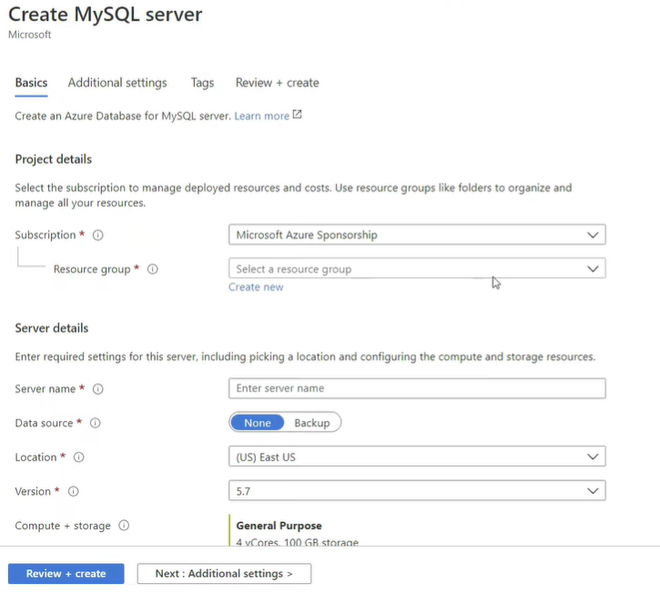The height and width of the screenshot is (594, 660).
Task: Click info icon next to Compute + storage
Action: pyautogui.click(x=125, y=526)
